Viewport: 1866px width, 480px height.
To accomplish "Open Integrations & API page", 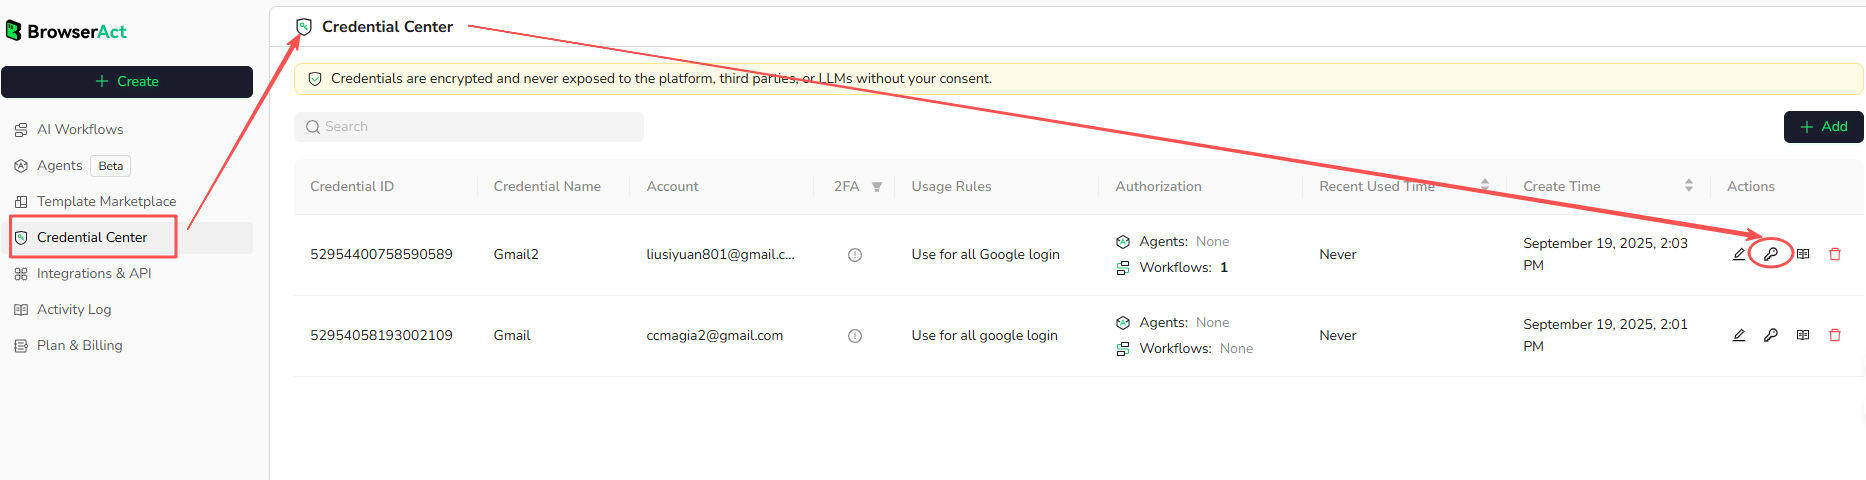I will tap(94, 273).
